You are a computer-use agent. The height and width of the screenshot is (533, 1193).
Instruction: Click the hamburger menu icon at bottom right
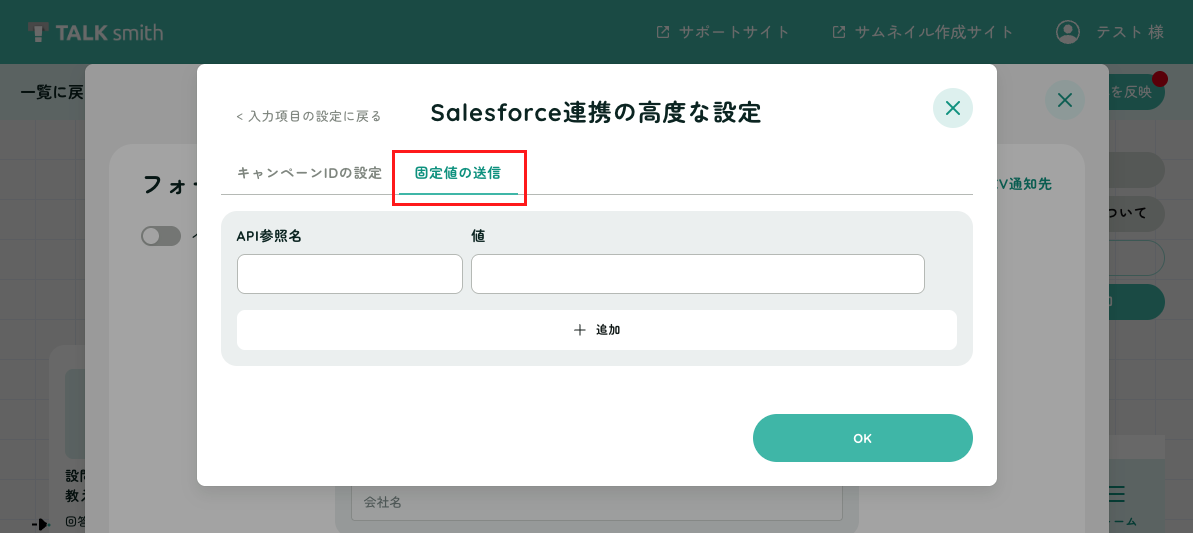1116,494
